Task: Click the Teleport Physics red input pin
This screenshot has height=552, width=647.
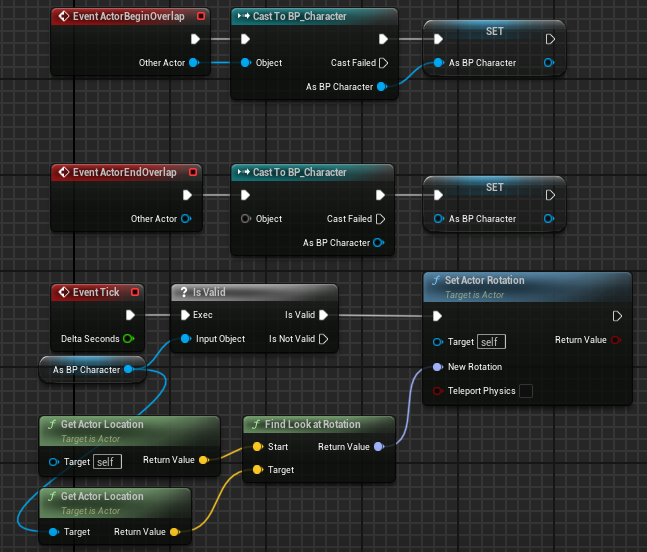Action: [437, 391]
